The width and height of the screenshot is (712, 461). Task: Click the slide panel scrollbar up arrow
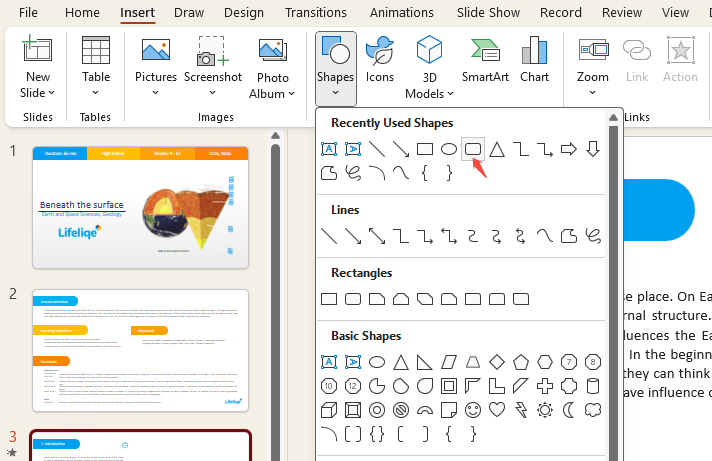click(x=275, y=135)
